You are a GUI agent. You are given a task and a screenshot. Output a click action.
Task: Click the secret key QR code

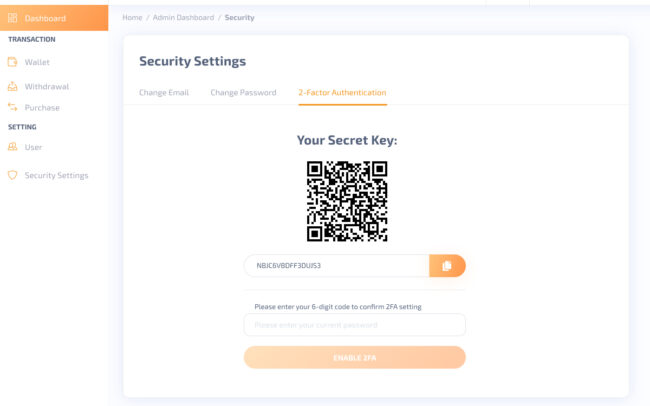tap(347, 201)
